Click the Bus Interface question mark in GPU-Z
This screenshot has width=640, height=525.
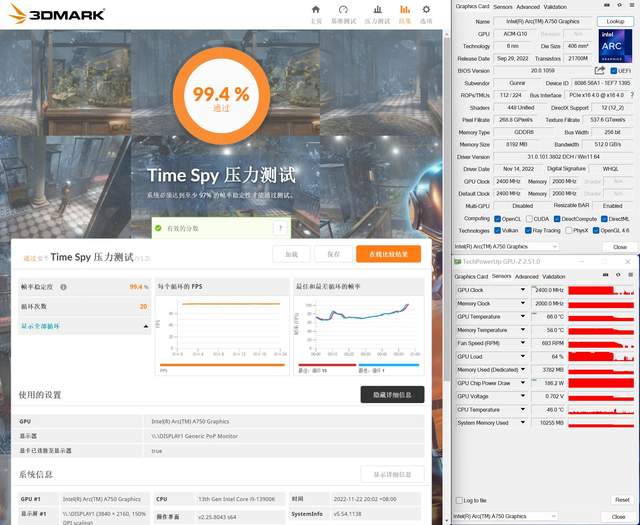(x=632, y=95)
